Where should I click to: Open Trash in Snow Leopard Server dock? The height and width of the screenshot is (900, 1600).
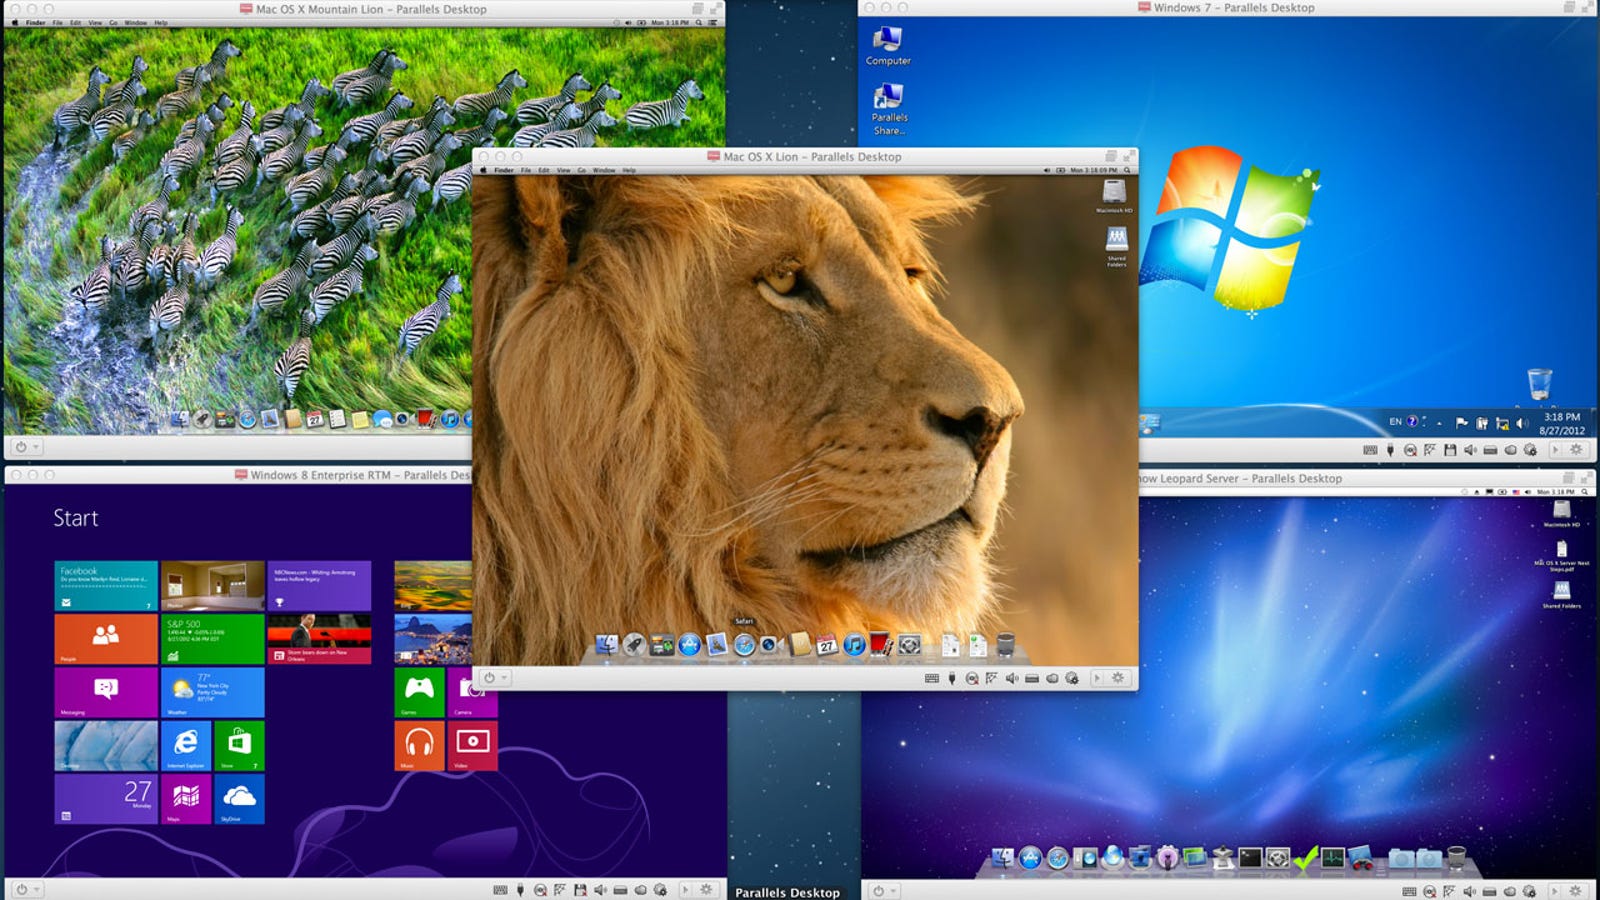[1457, 858]
